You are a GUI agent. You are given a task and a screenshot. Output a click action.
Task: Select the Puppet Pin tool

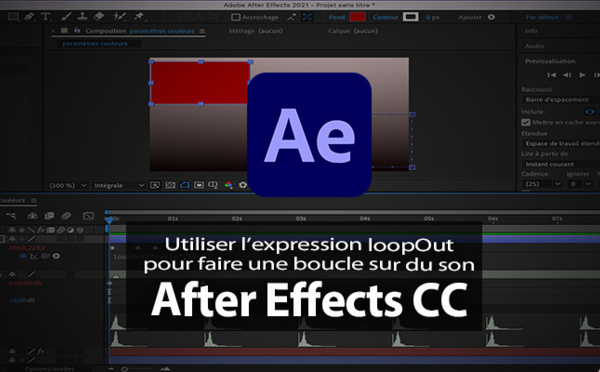point(139,17)
